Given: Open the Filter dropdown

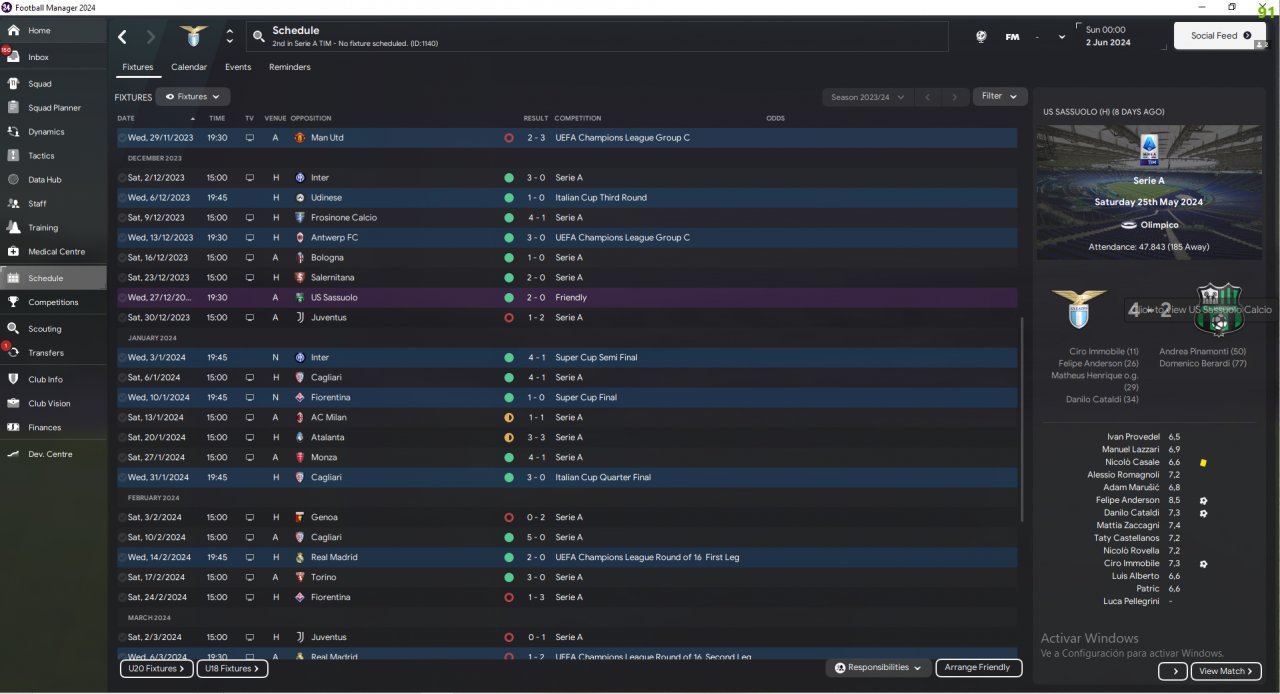Looking at the screenshot, I should pyautogui.click(x=998, y=97).
